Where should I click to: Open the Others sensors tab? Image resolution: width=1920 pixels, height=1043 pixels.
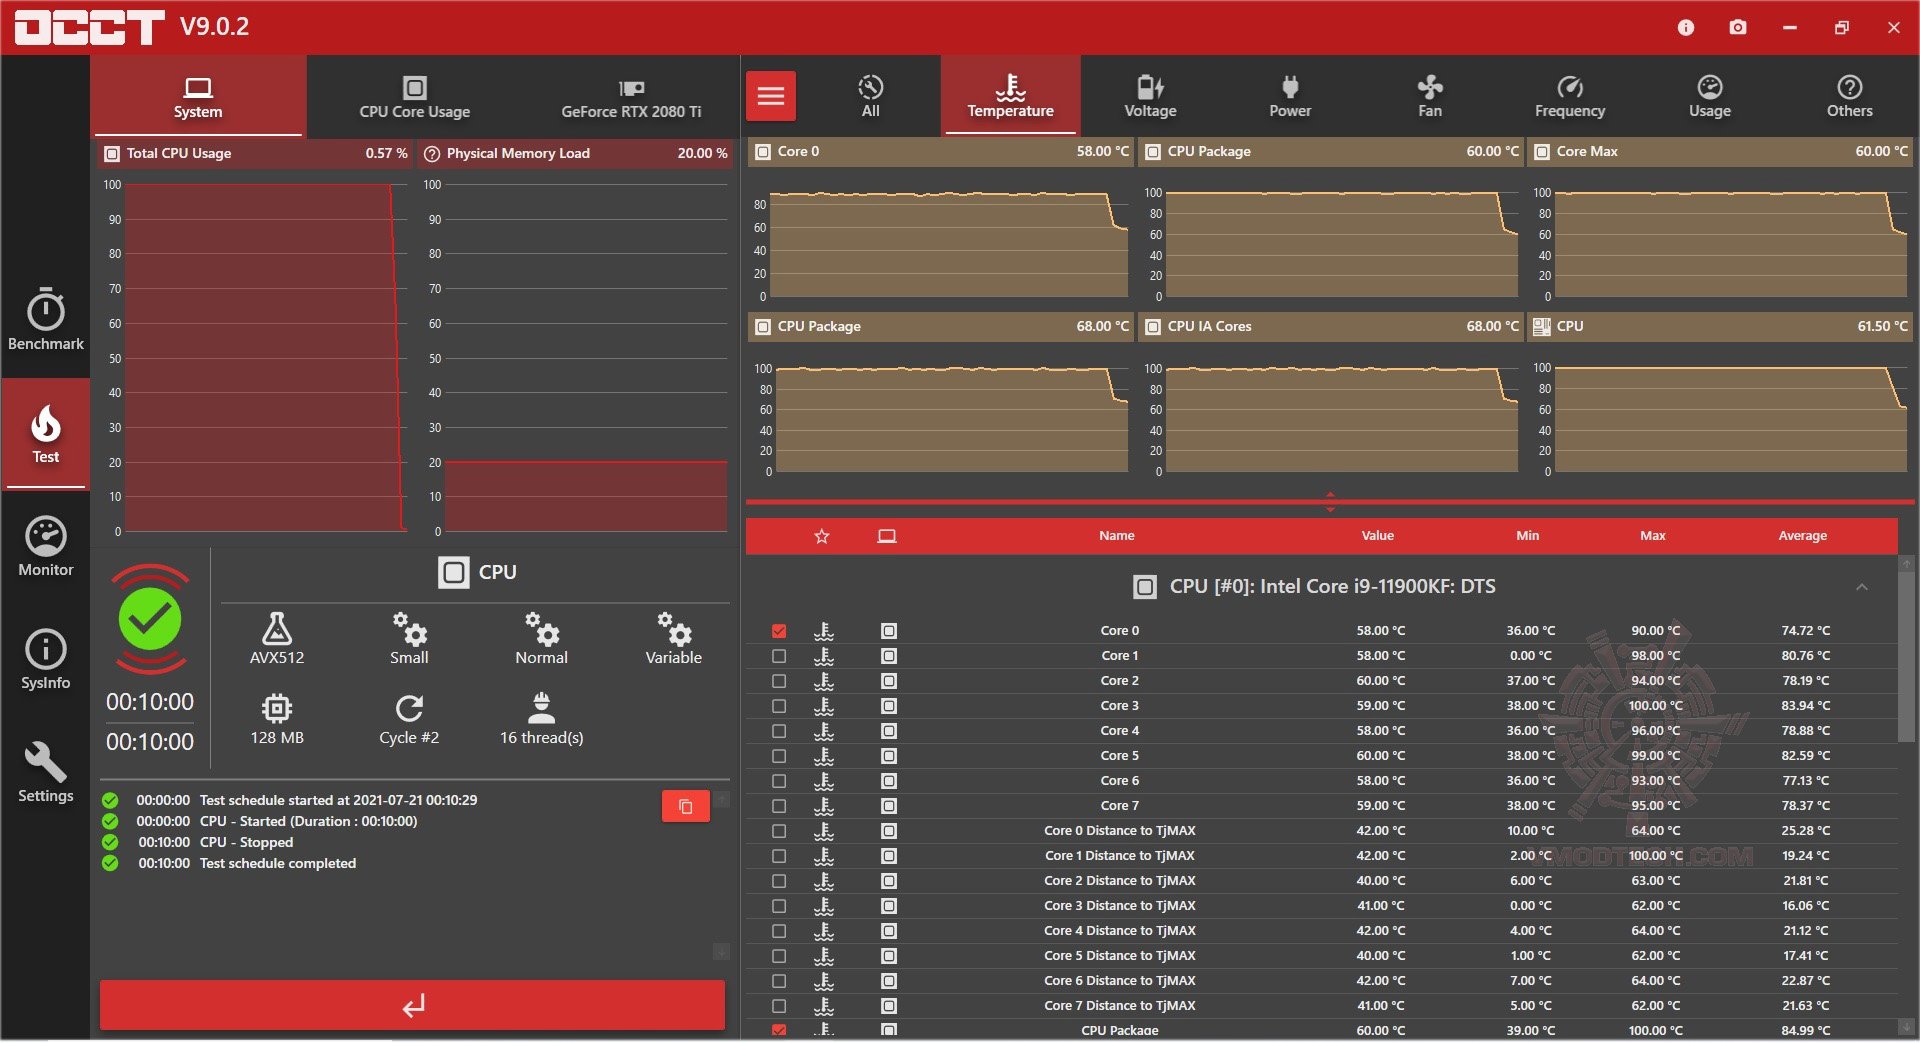pyautogui.click(x=1850, y=97)
